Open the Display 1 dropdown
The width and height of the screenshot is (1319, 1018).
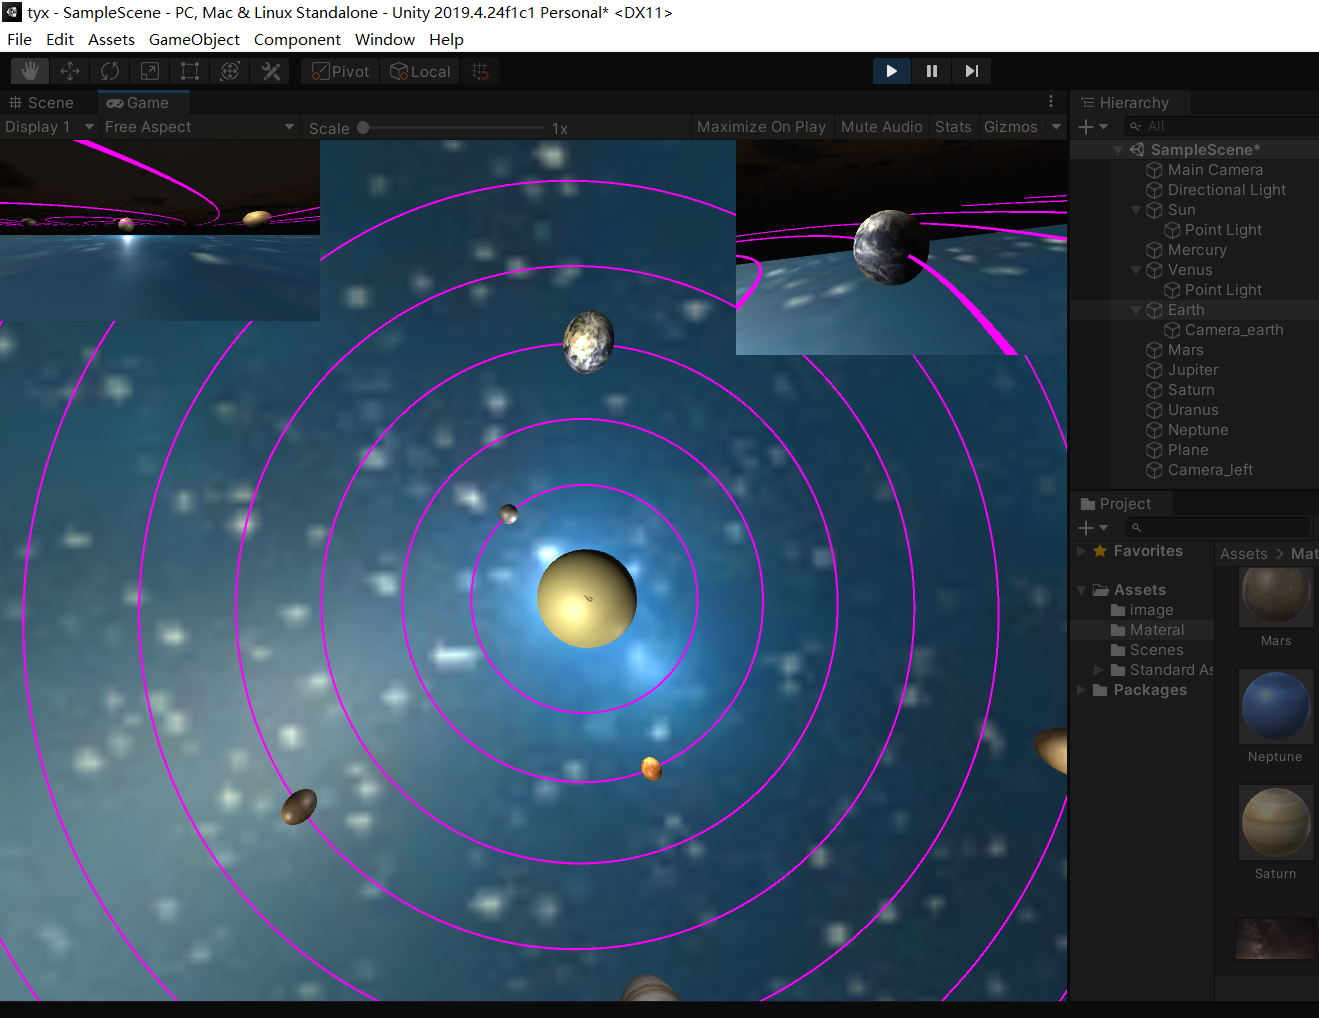coord(48,126)
